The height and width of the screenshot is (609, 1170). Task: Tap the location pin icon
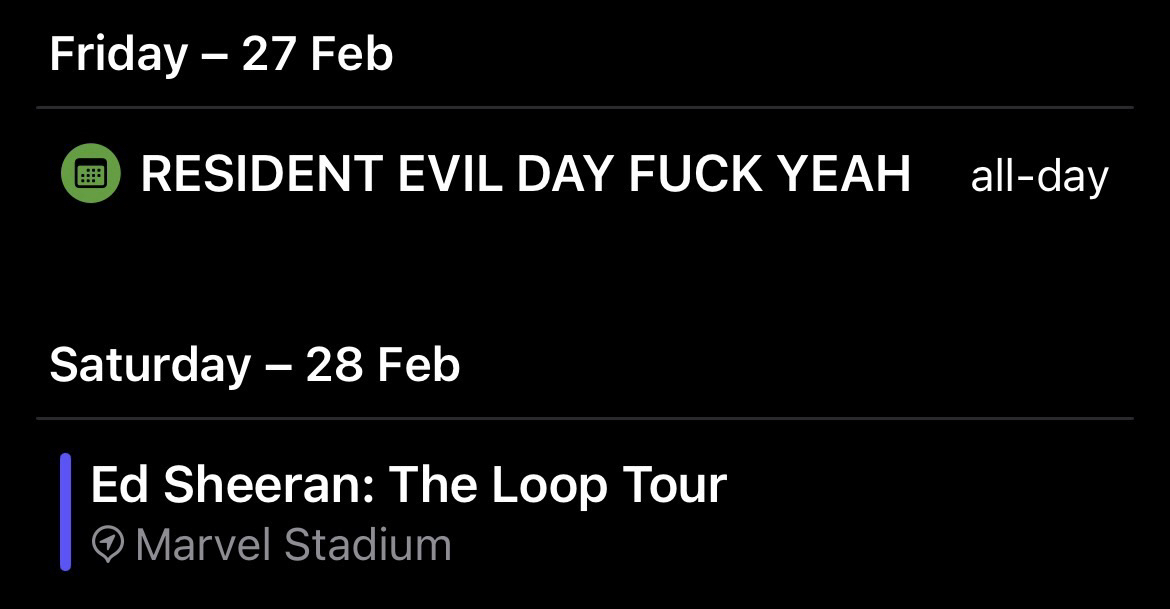108,545
